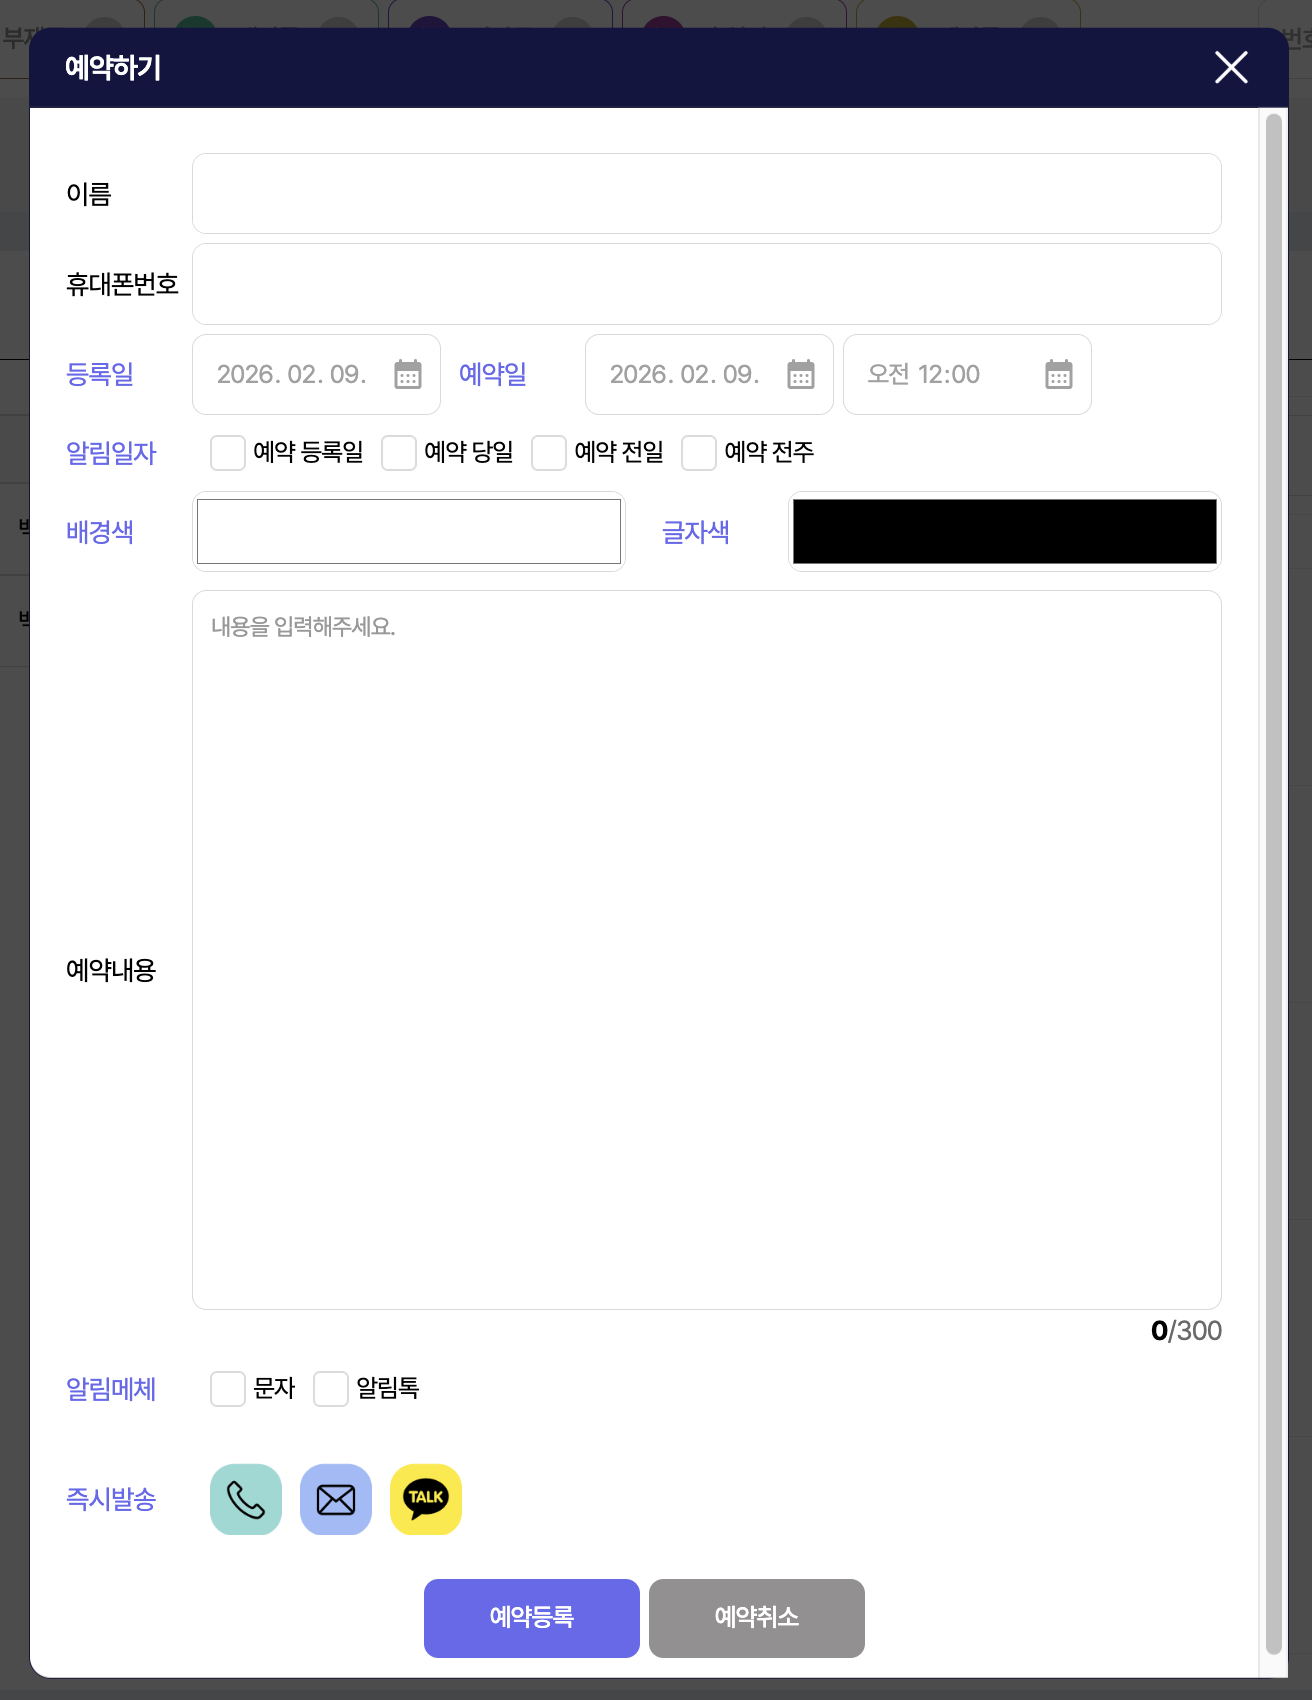Tick the 예약 전주 checkbox
Screen dimensions: 1312x1700
(x=699, y=453)
